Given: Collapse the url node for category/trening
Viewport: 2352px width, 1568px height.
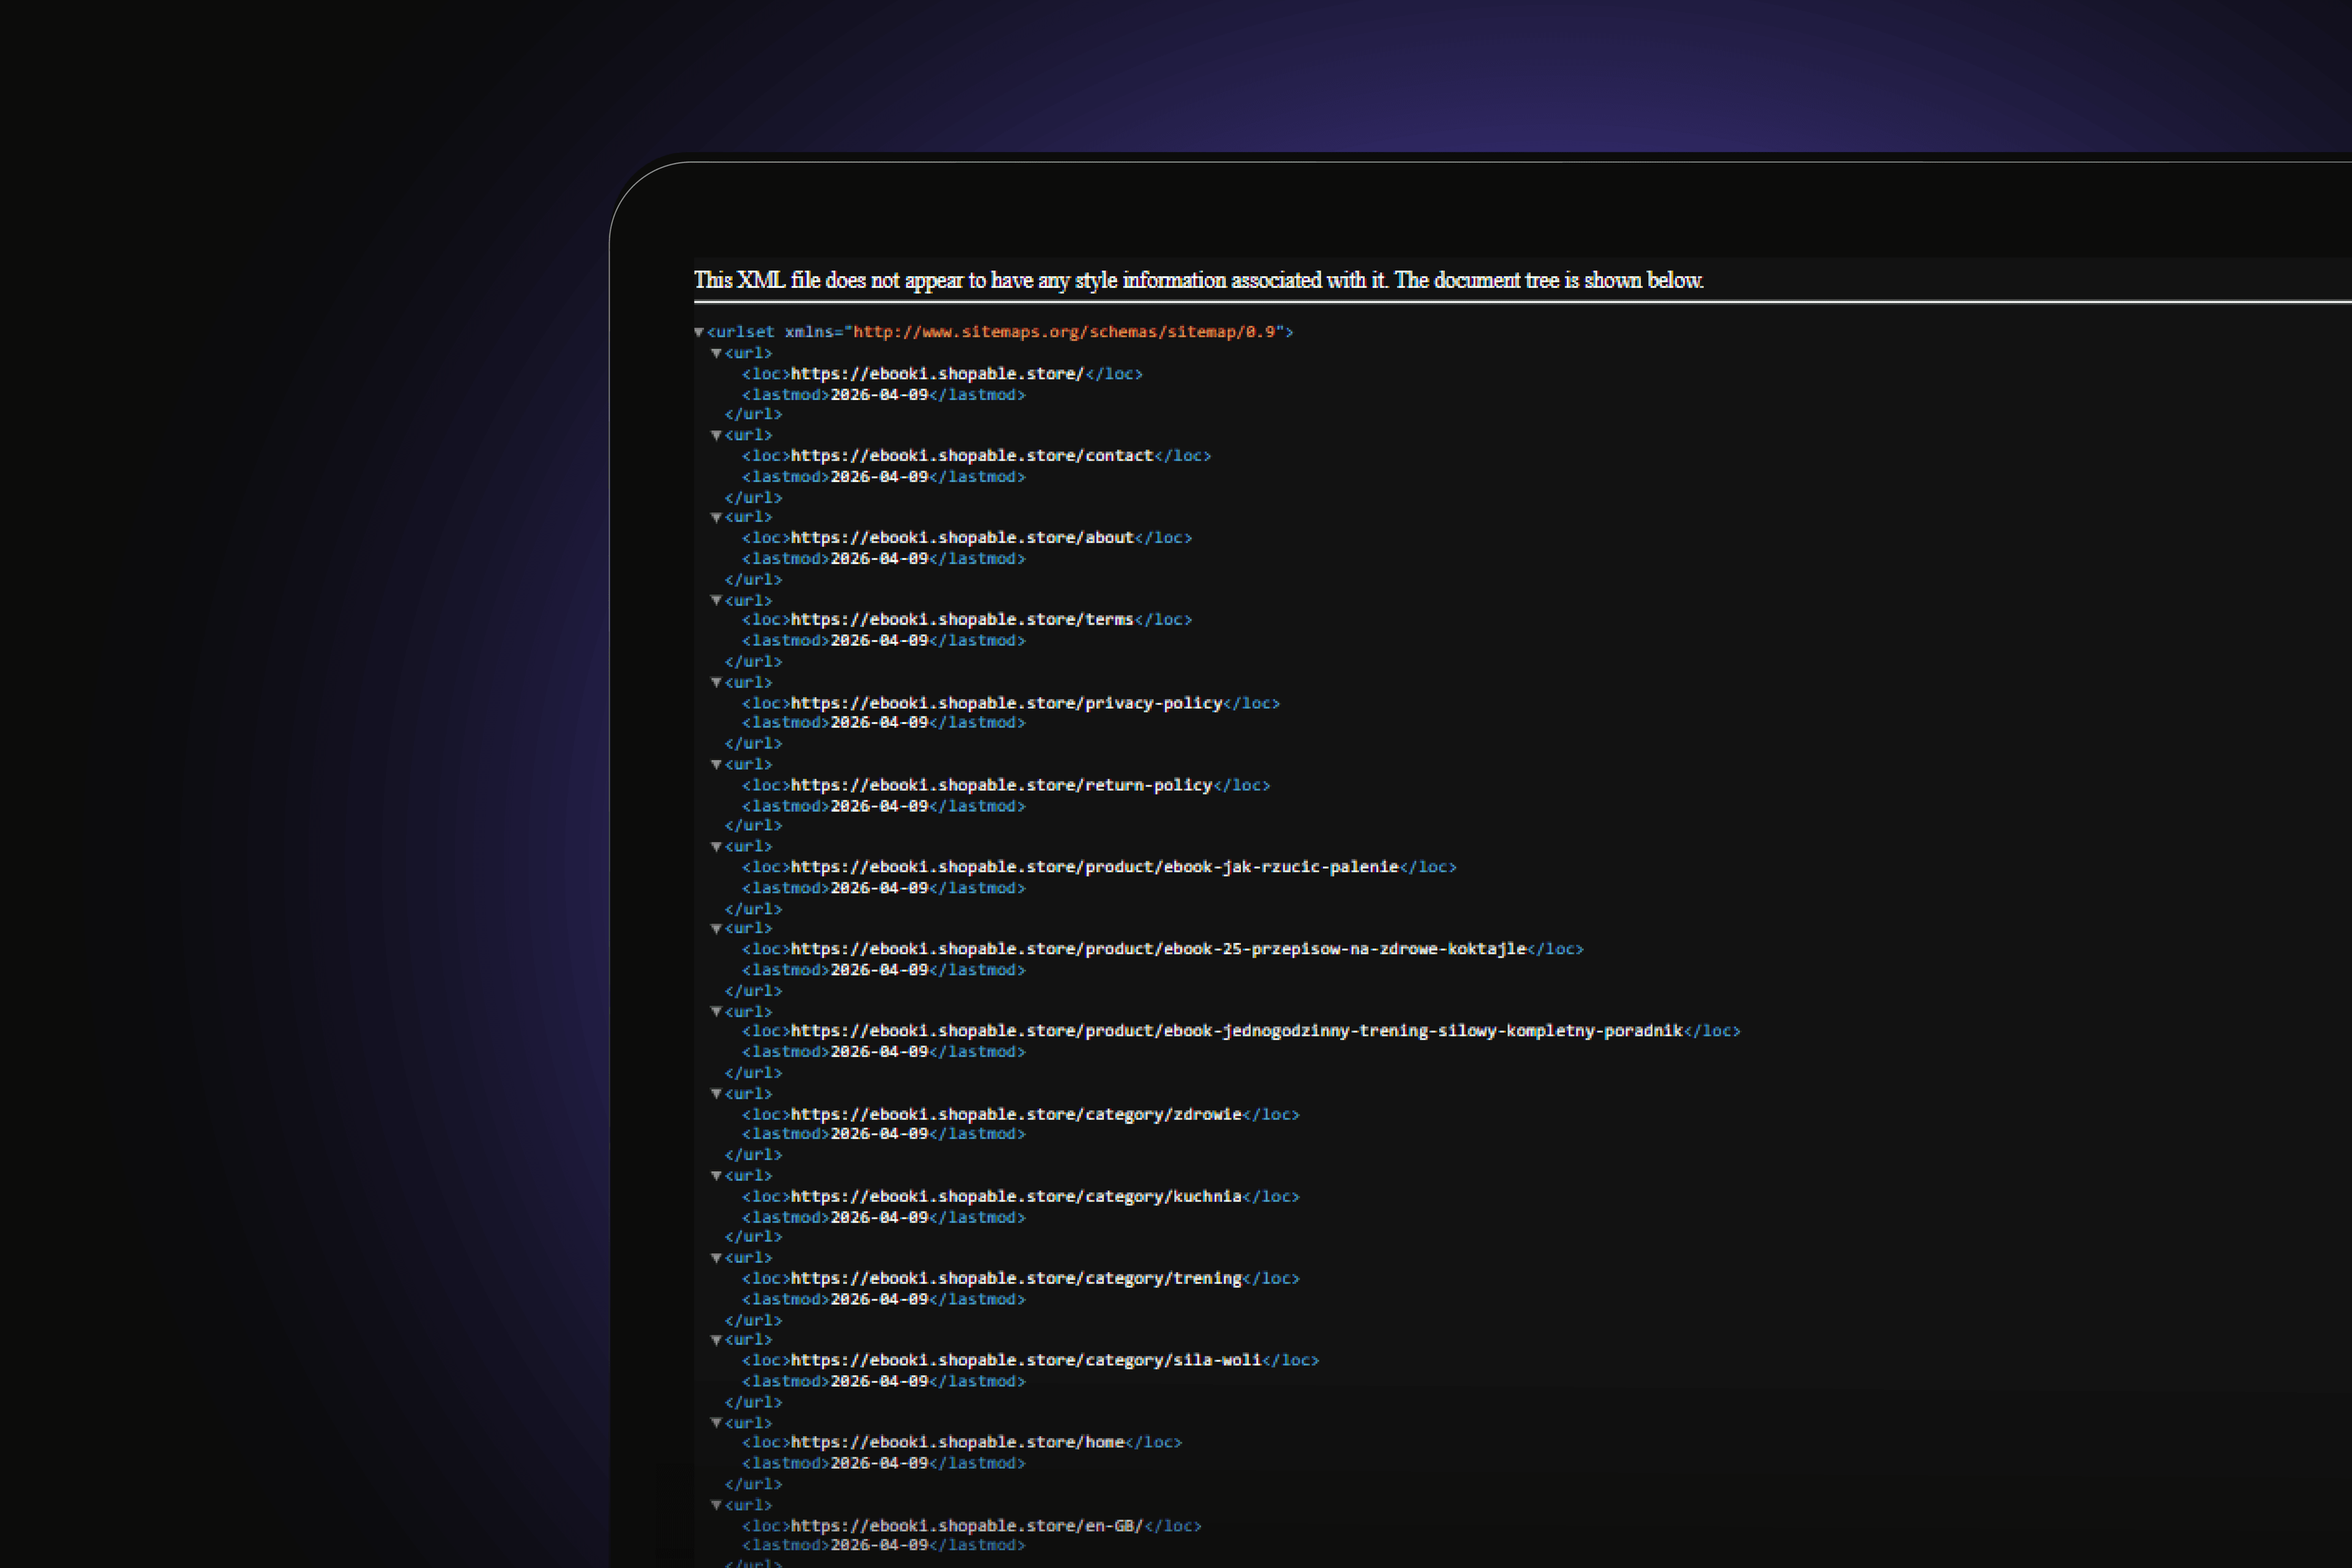Looking at the screenshot, I should [x=716, y=1257].
